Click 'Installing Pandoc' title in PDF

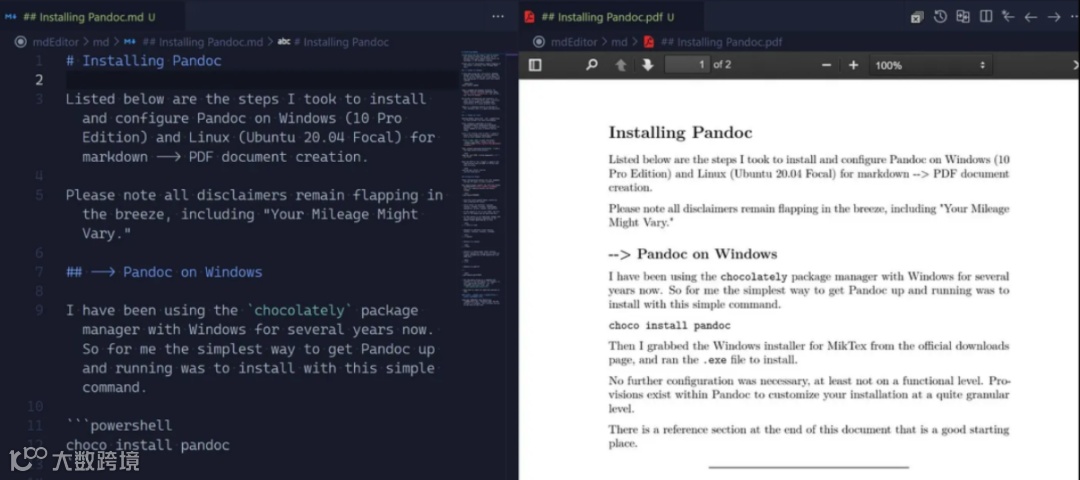tap(681, 132)
